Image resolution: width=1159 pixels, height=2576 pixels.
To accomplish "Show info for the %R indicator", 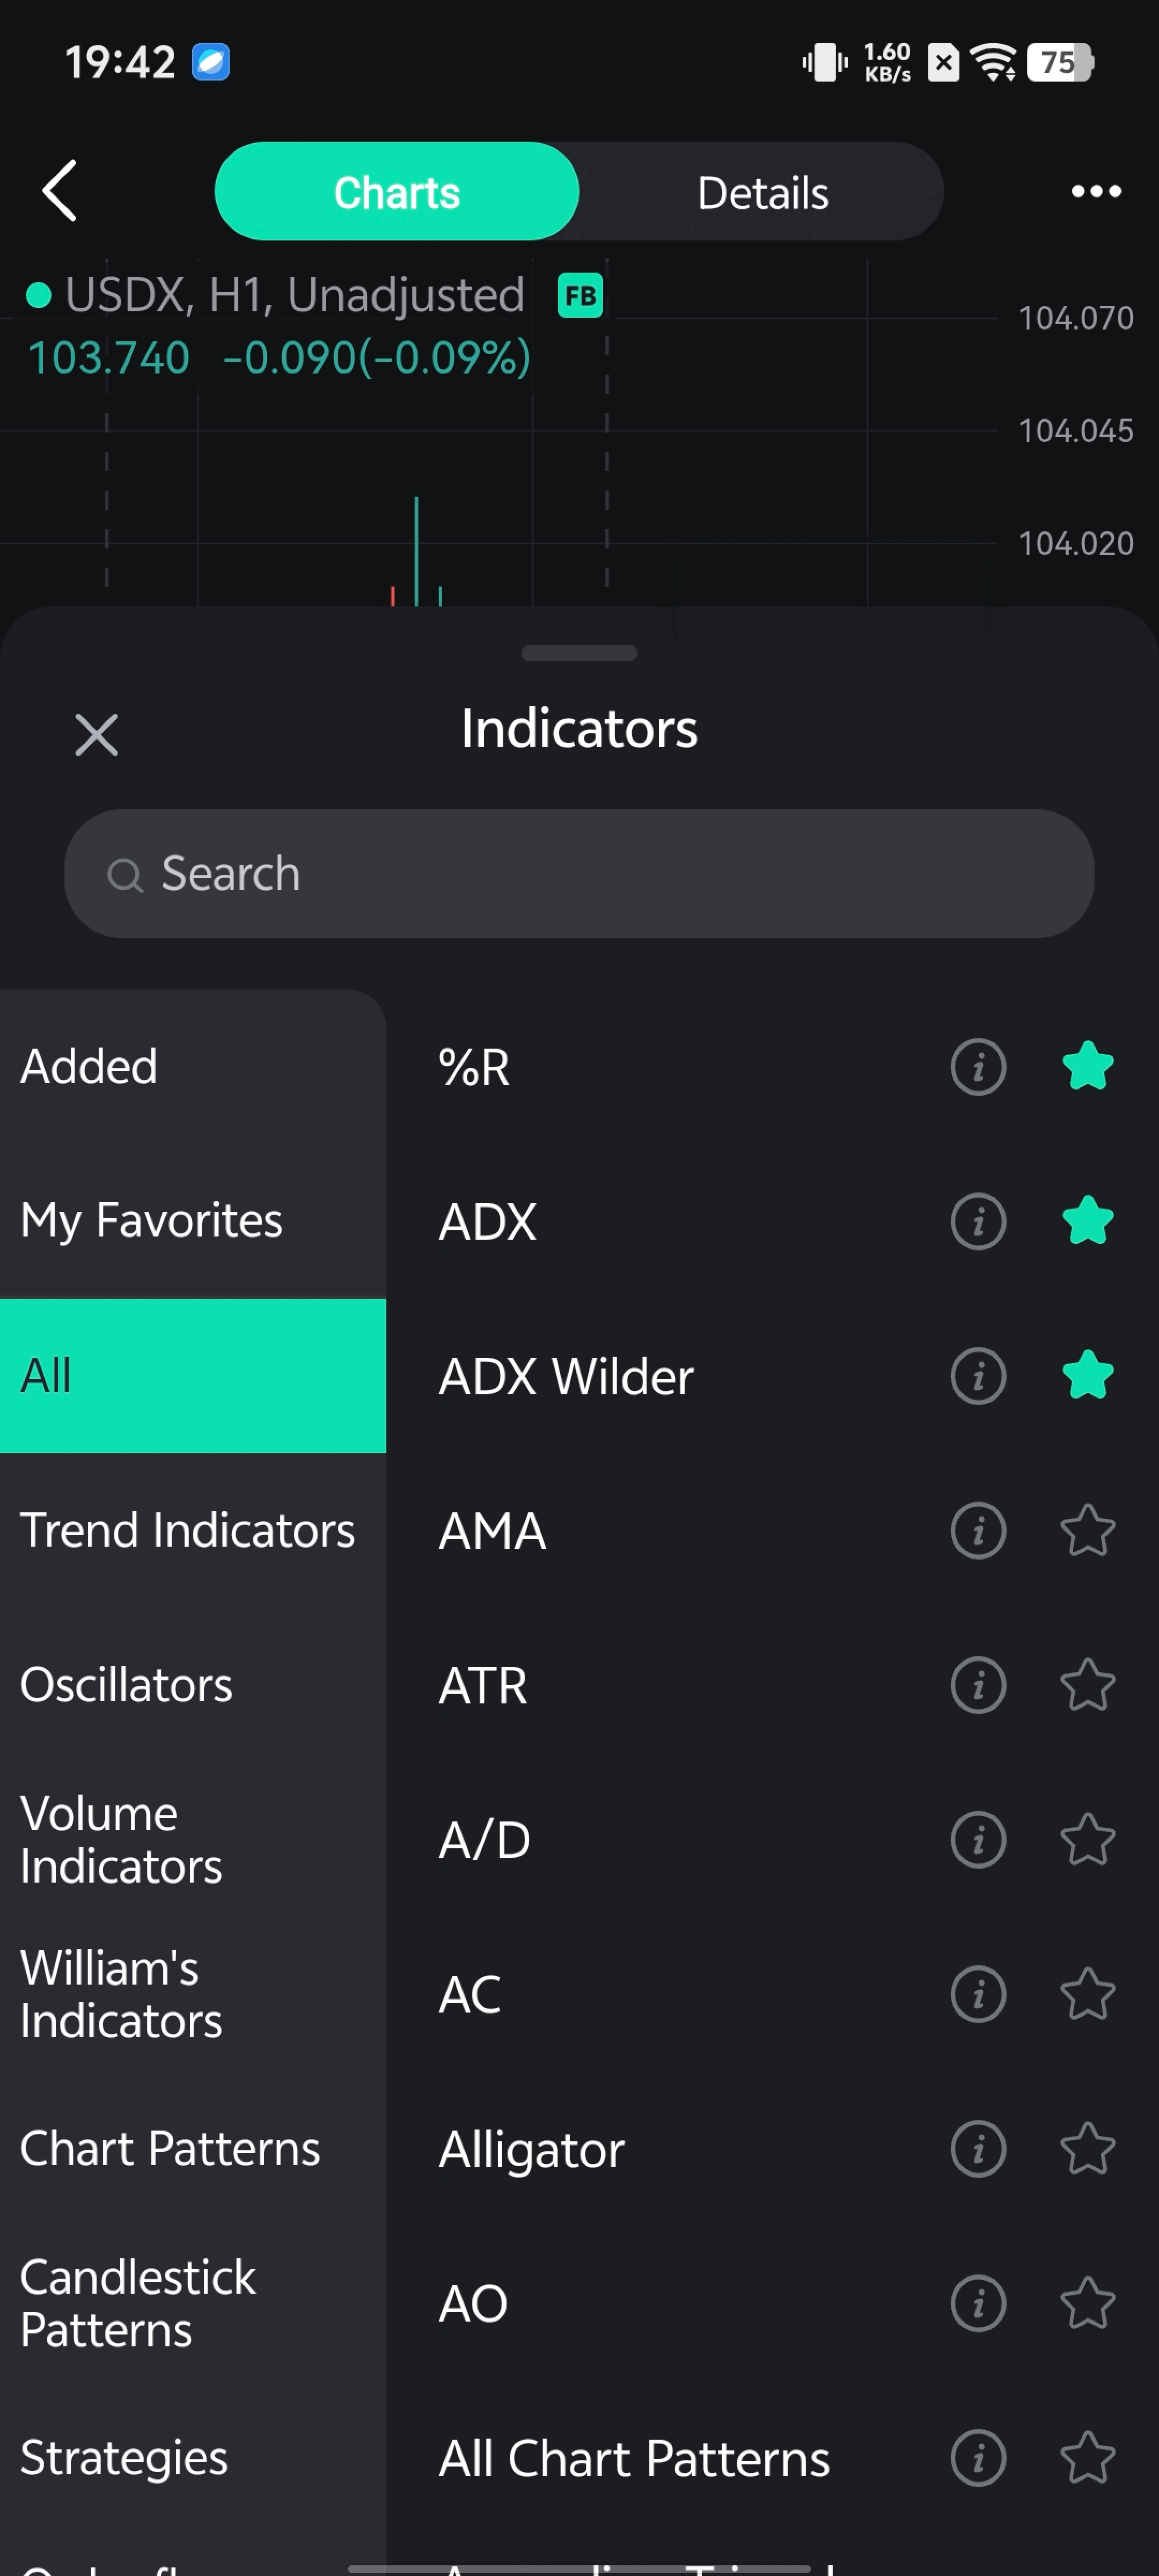I will coord(977,1067).
